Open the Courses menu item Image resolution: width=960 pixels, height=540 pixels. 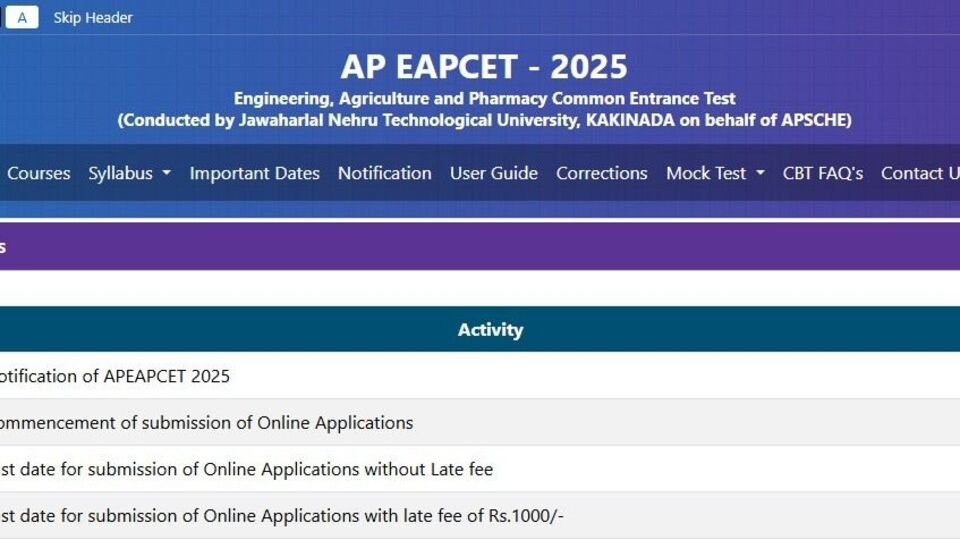pyautogui.click(x=39, y=173)
